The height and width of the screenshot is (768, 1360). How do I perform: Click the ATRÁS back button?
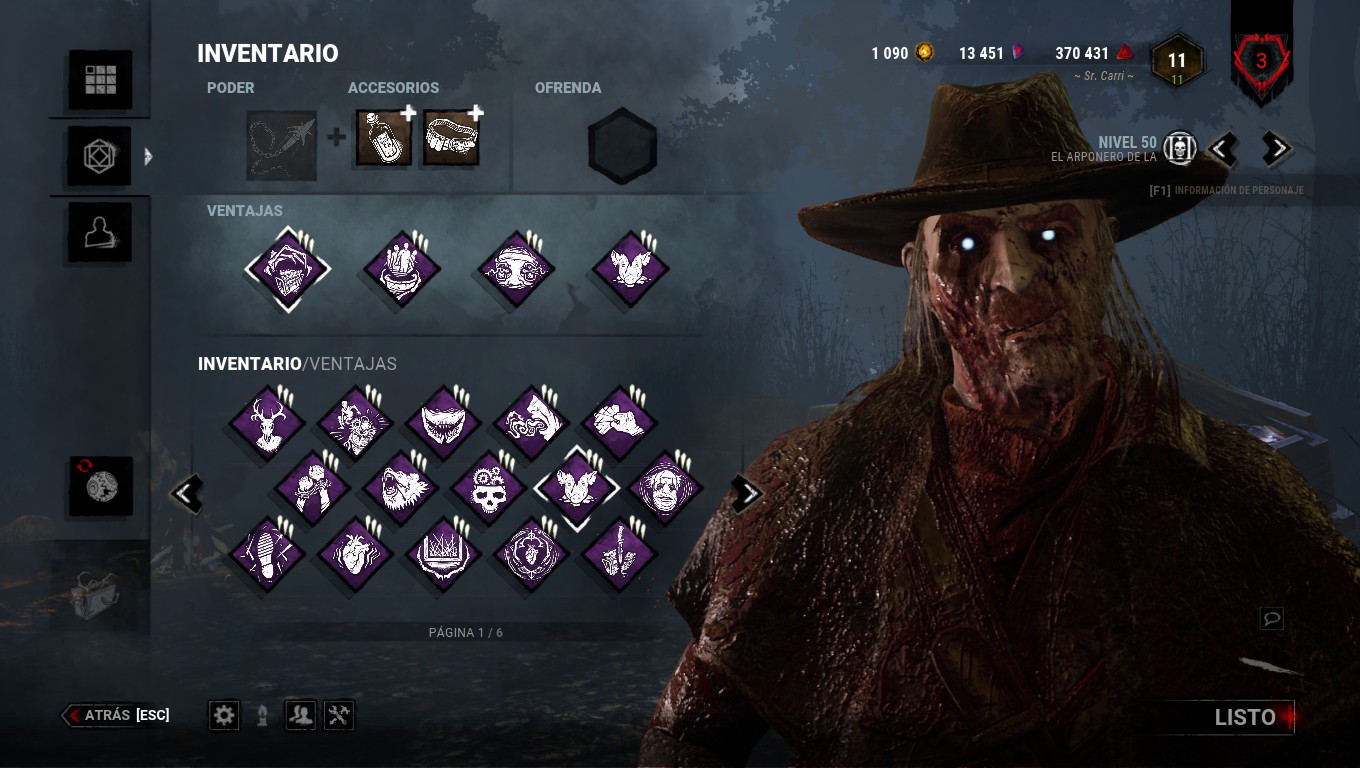[x=117, y=715]
